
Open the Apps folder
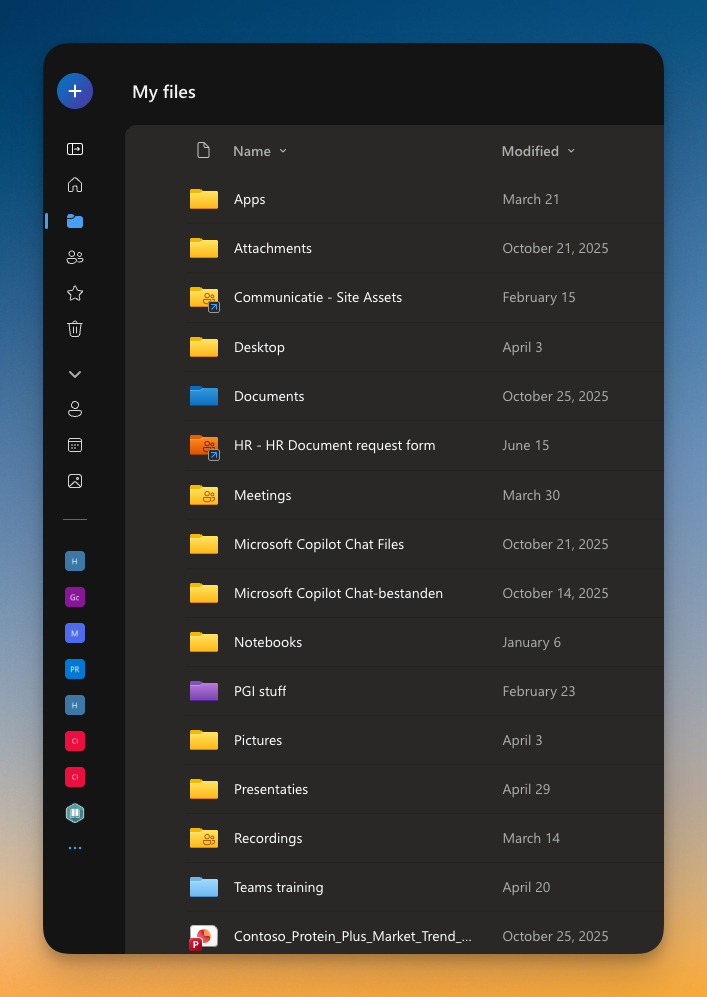click(x=249, y=199)
